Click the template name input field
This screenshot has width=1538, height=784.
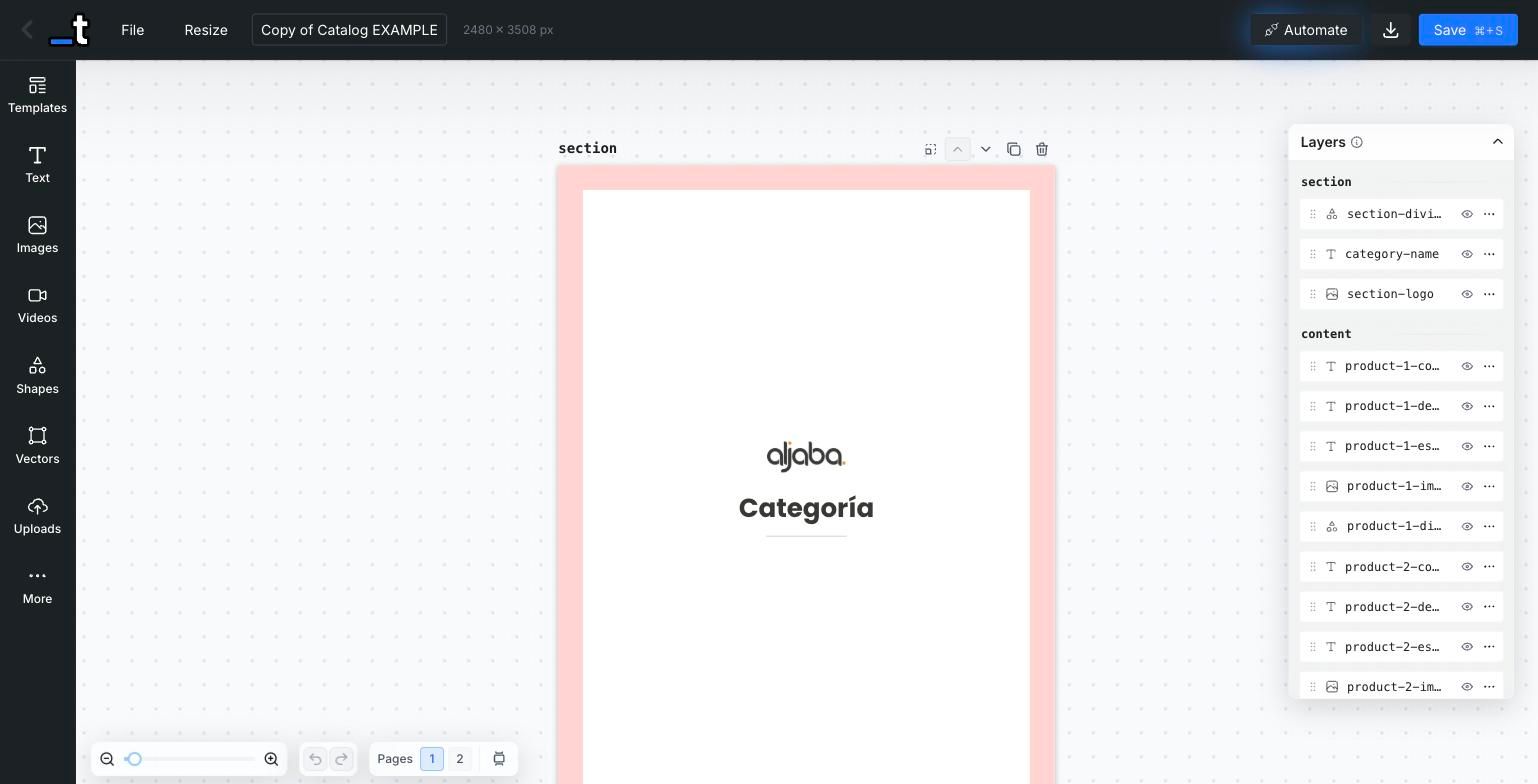[349, 30]
